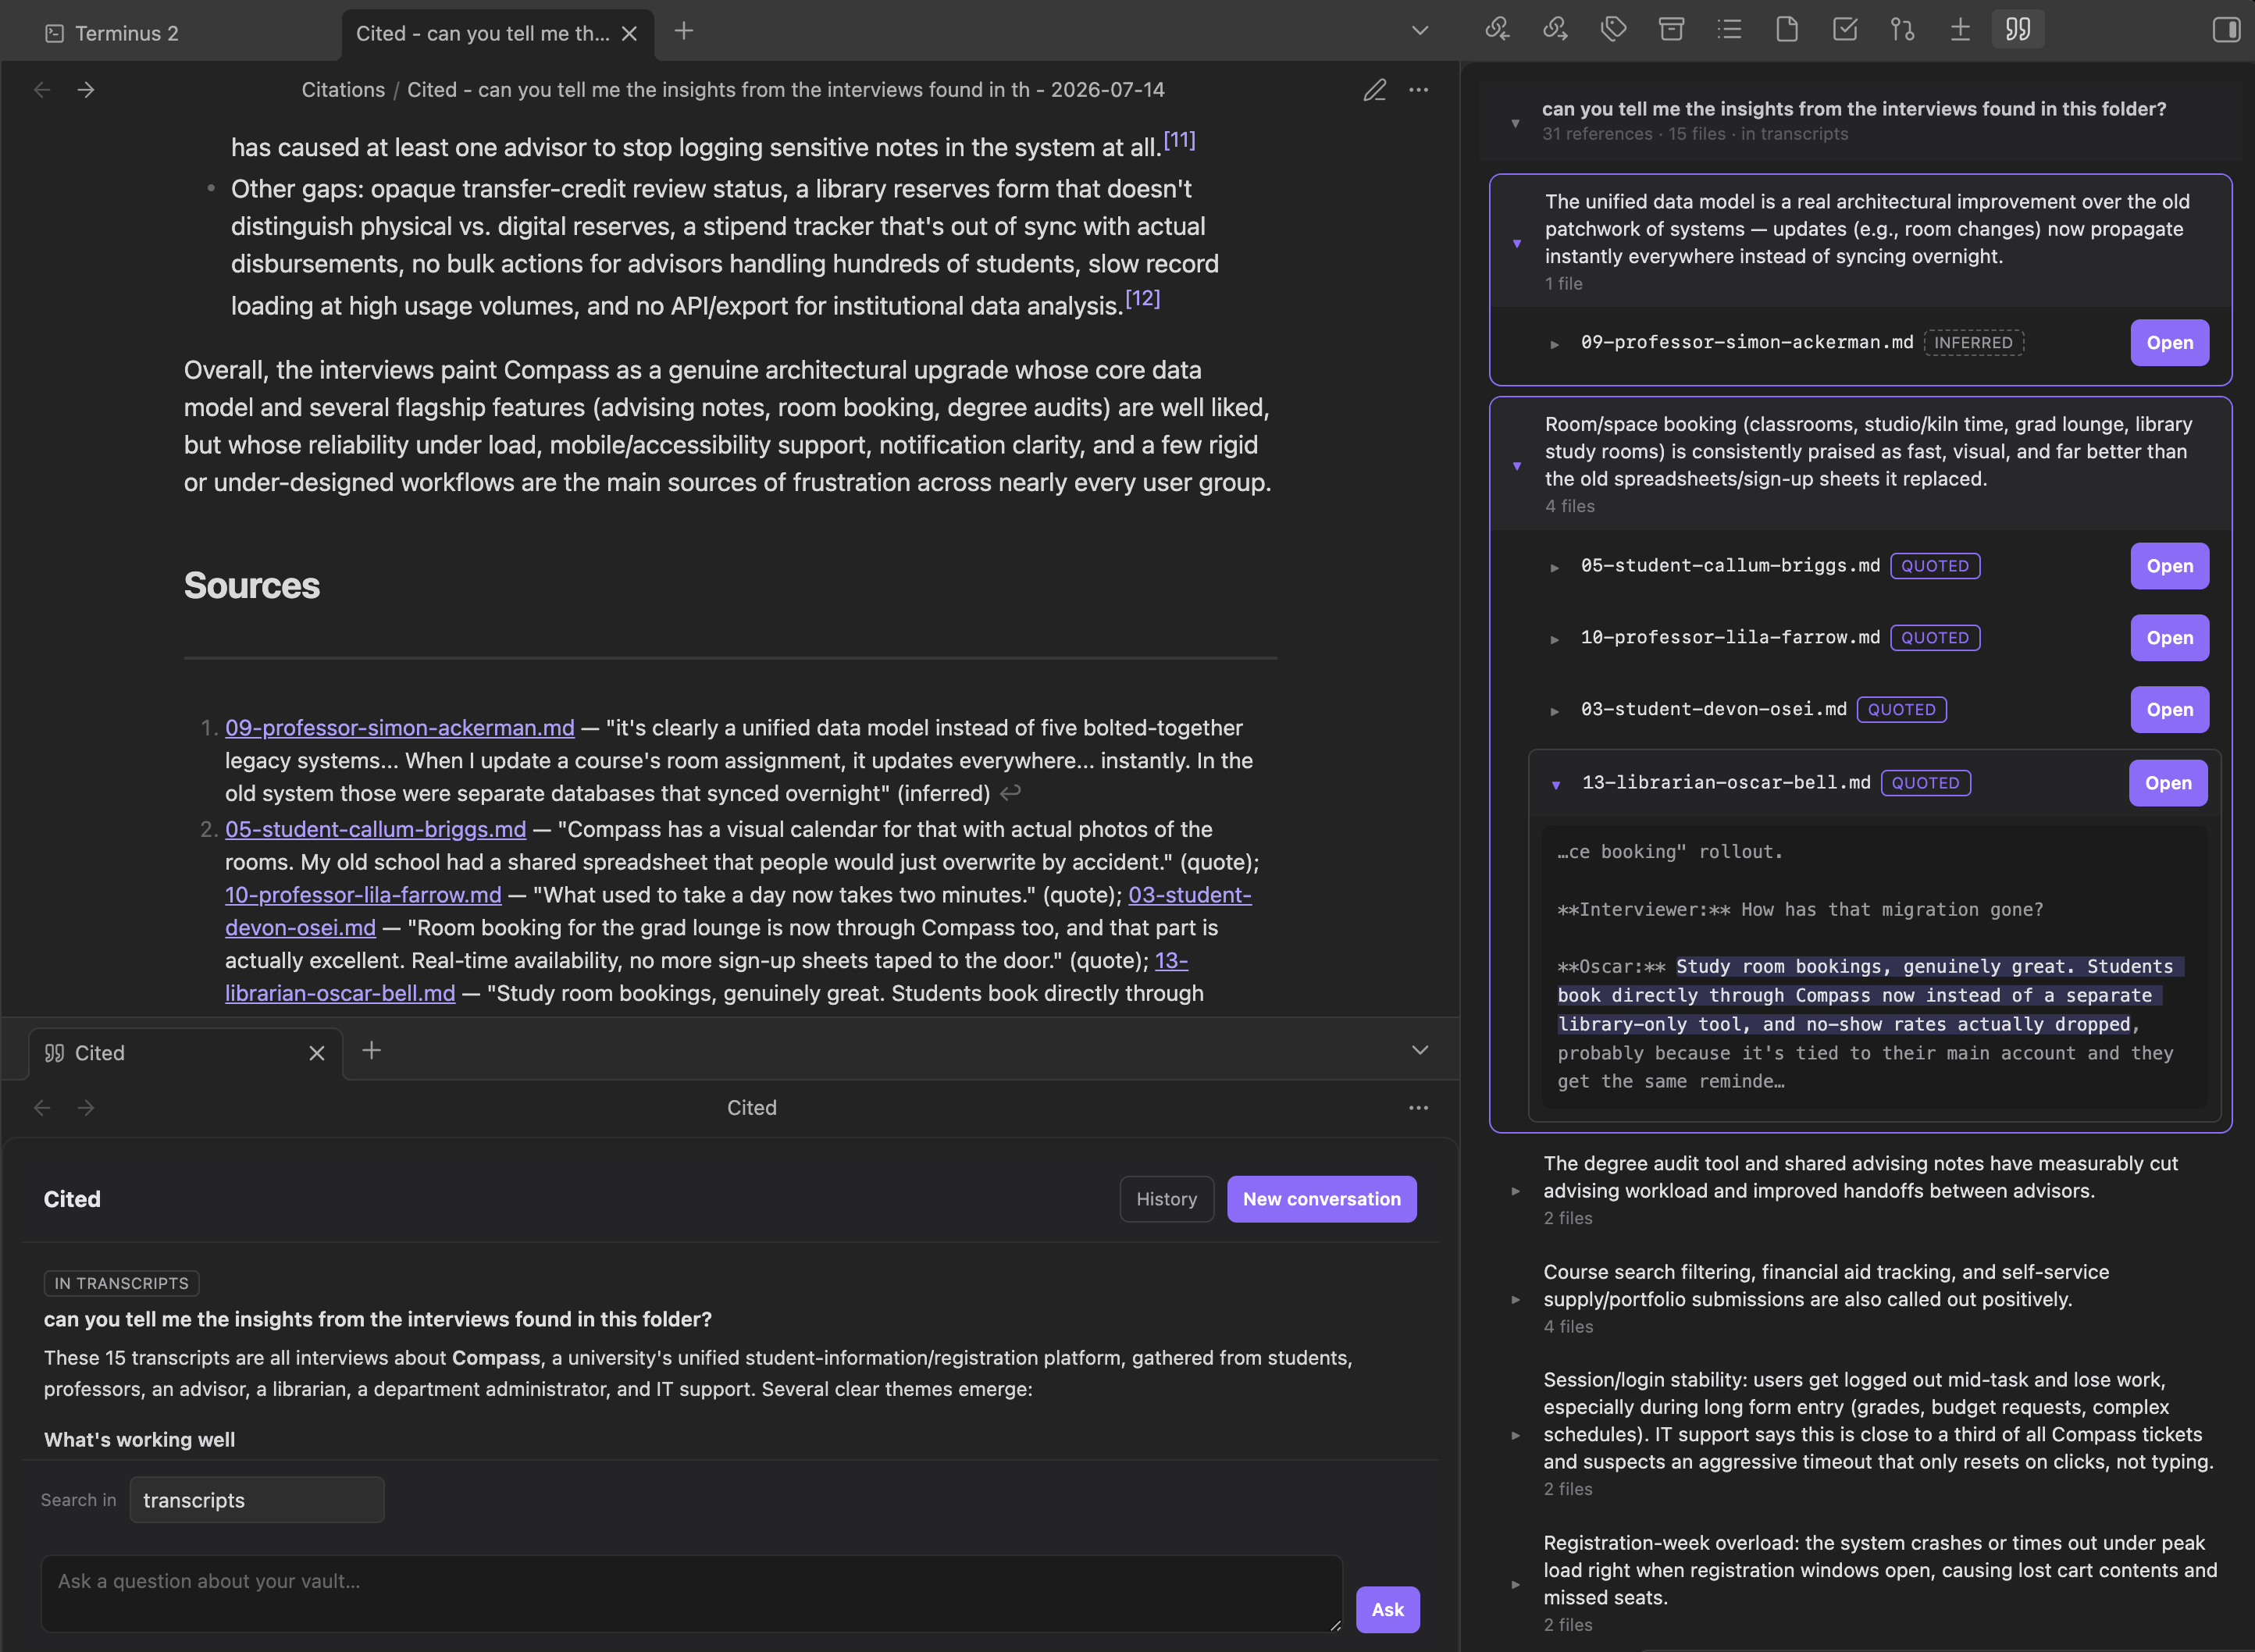Image resolution: width=2255 pixels, height=1652 pixels.
Task: Click the edit pencil icon in note header
Action: (1375, 90)
